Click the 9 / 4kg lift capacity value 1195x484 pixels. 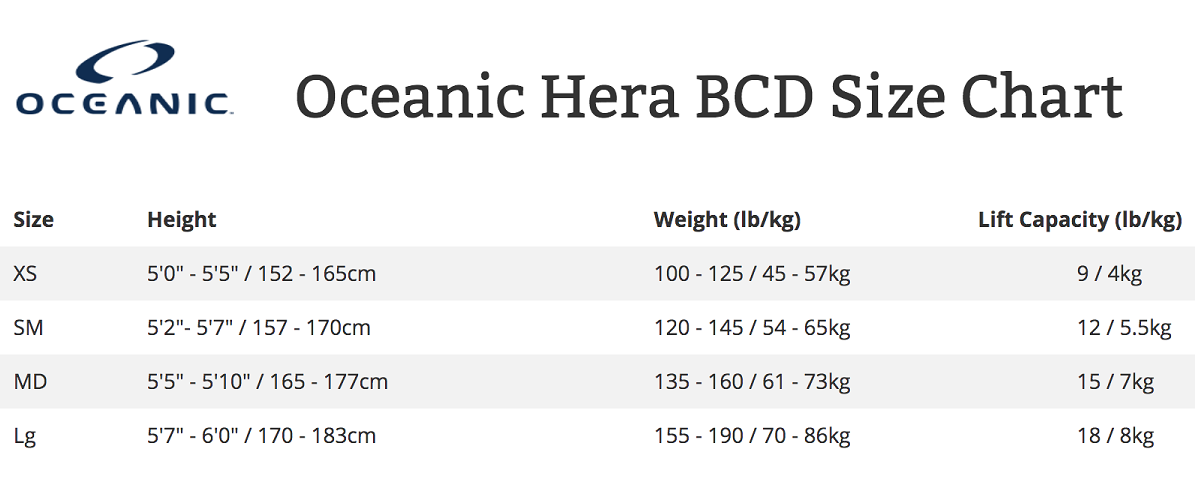click(1110, 274)
